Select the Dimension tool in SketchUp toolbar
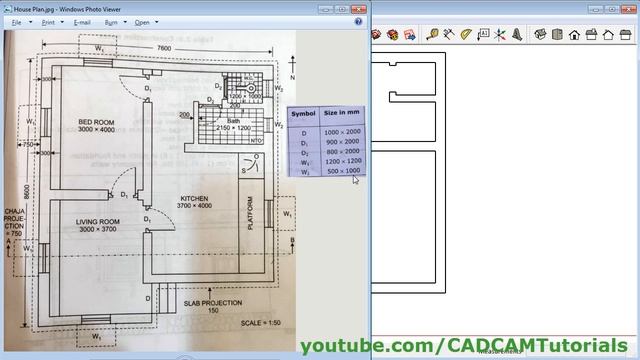 click(449, 34)
